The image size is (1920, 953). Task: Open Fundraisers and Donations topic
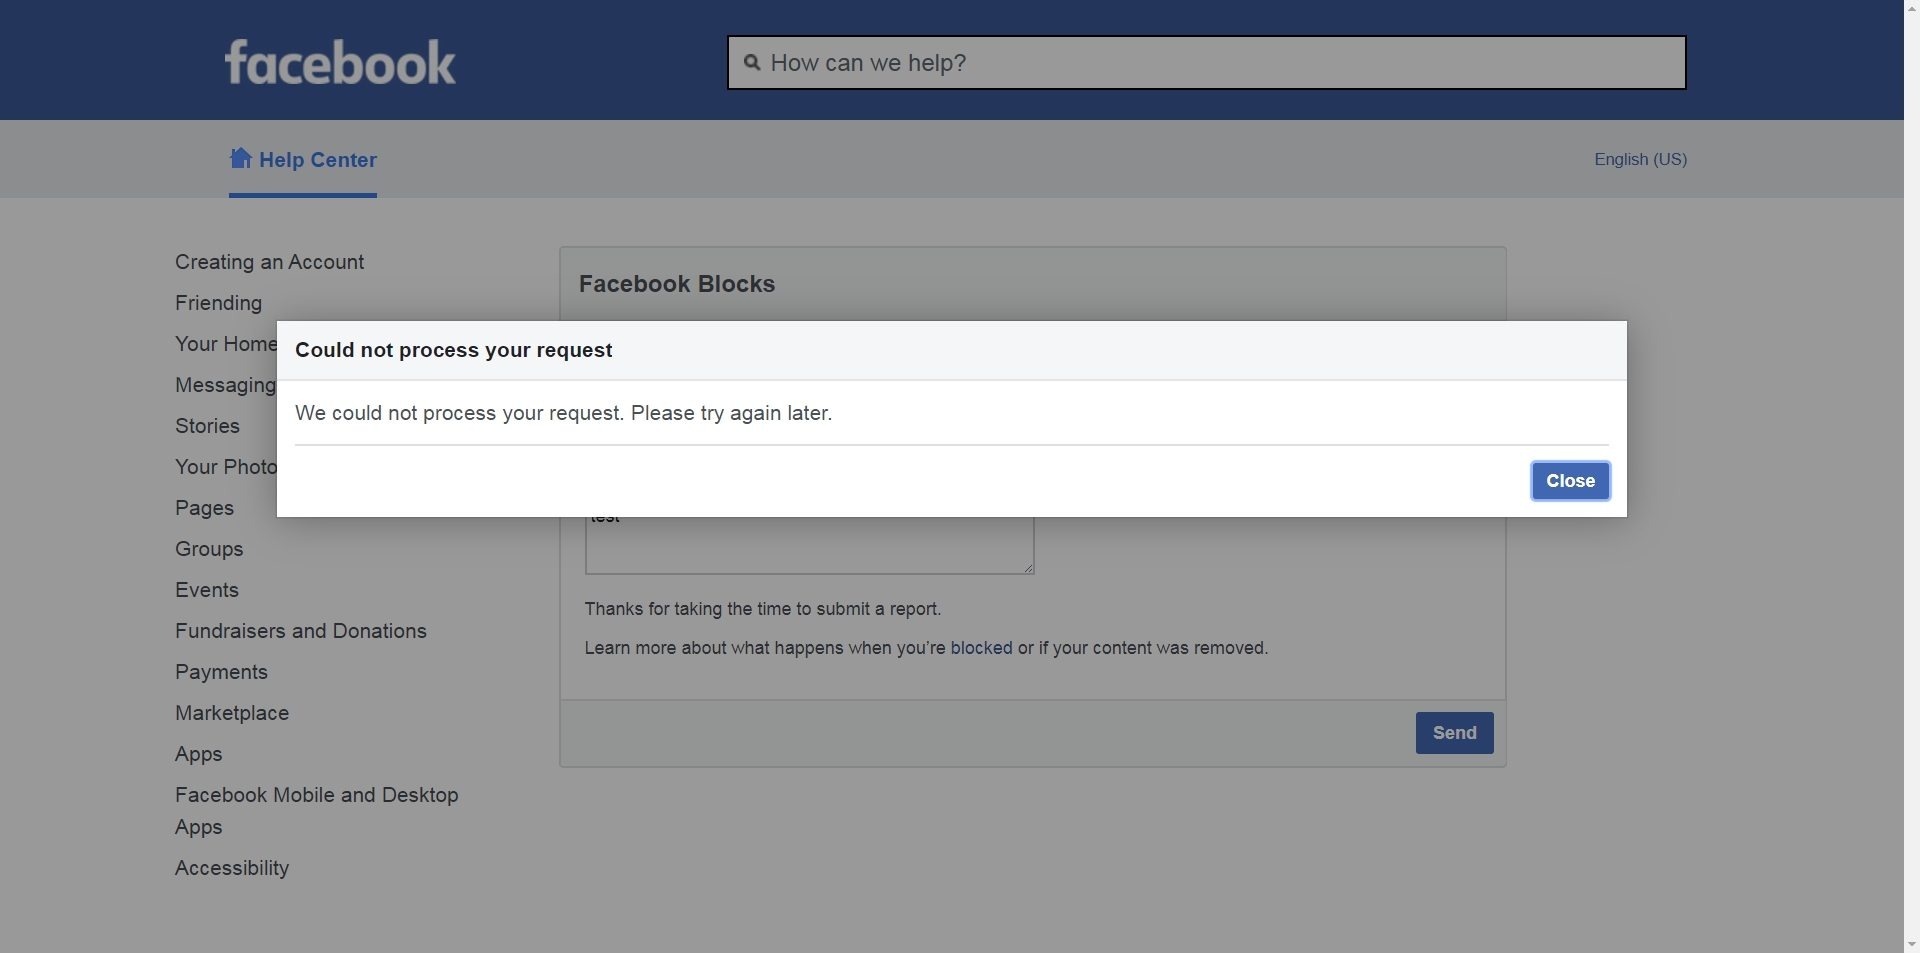[301, 631]
